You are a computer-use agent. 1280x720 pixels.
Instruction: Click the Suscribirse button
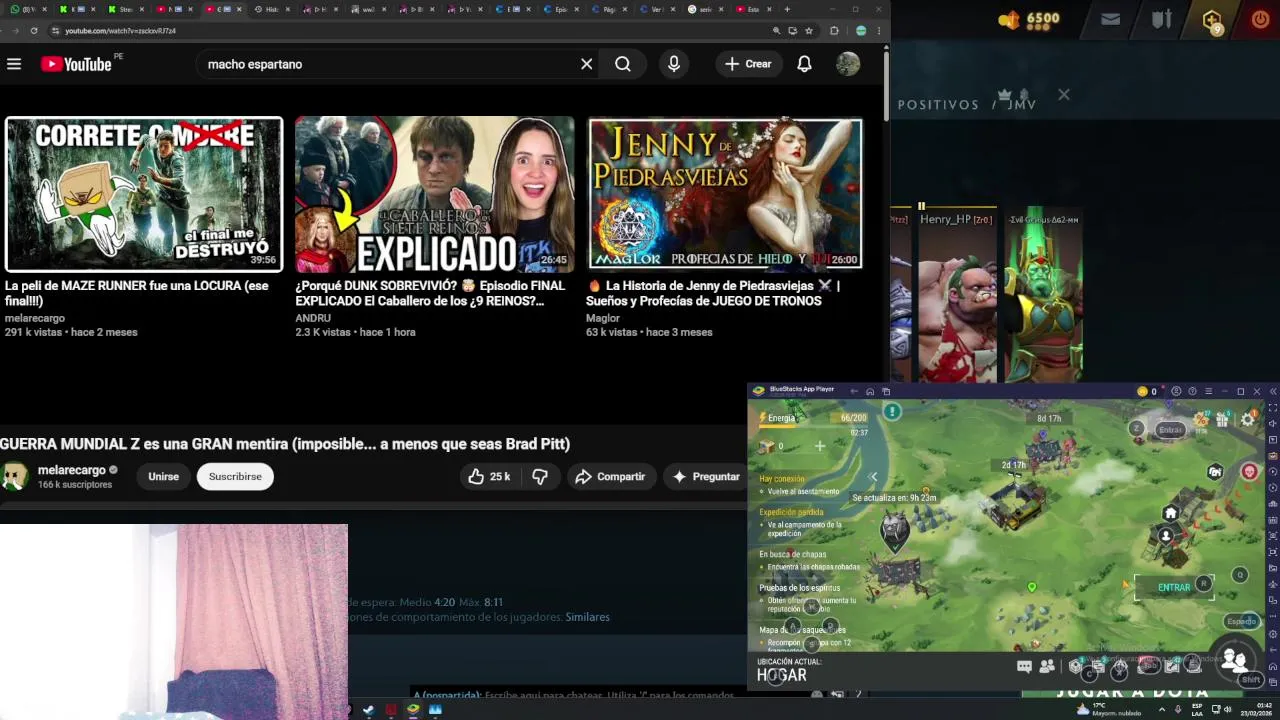pos(235,476)
